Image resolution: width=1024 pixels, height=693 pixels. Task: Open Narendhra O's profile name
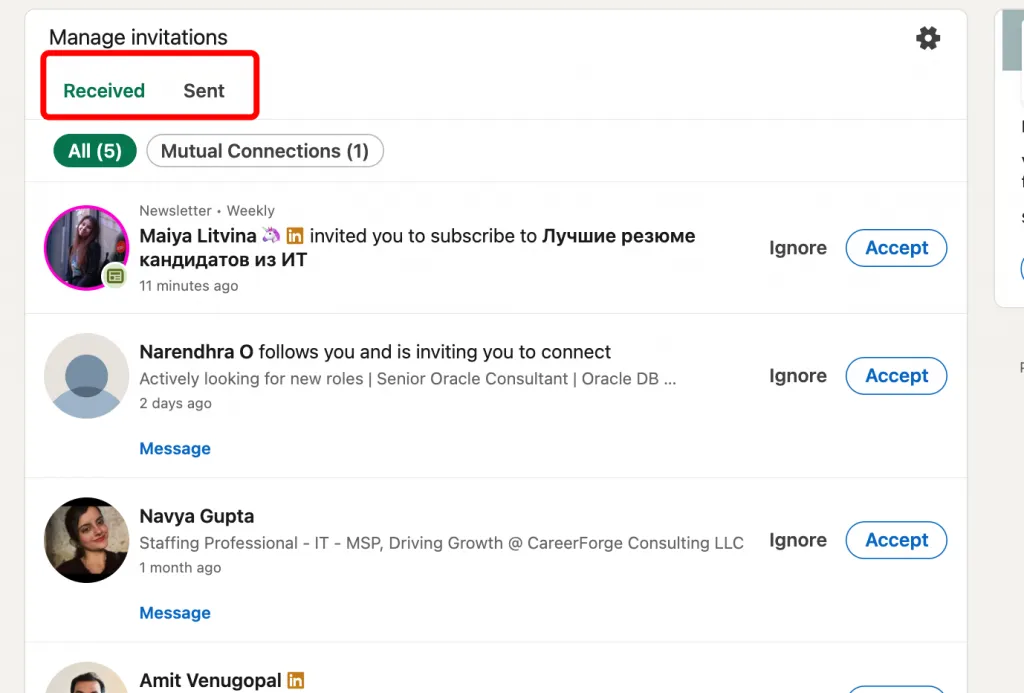196,352
